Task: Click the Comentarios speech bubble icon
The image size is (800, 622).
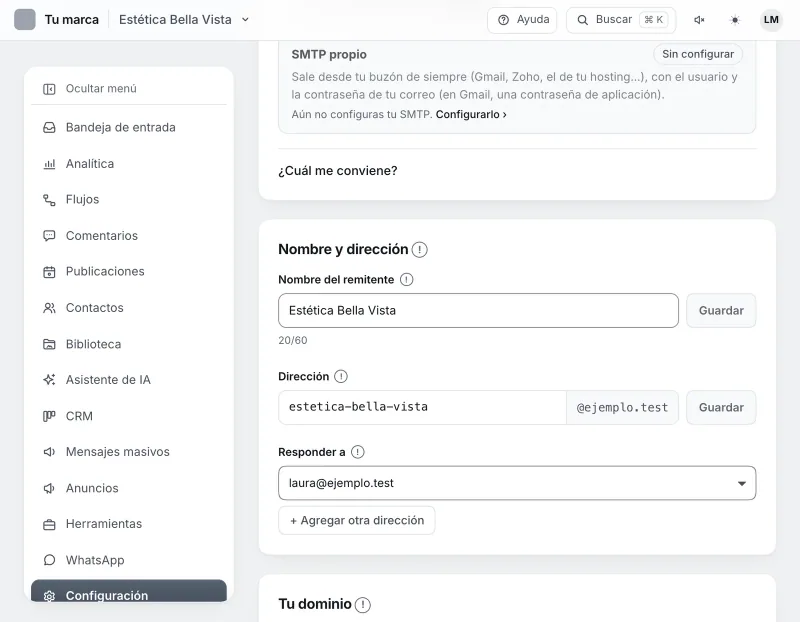Action: coord(49,236)
